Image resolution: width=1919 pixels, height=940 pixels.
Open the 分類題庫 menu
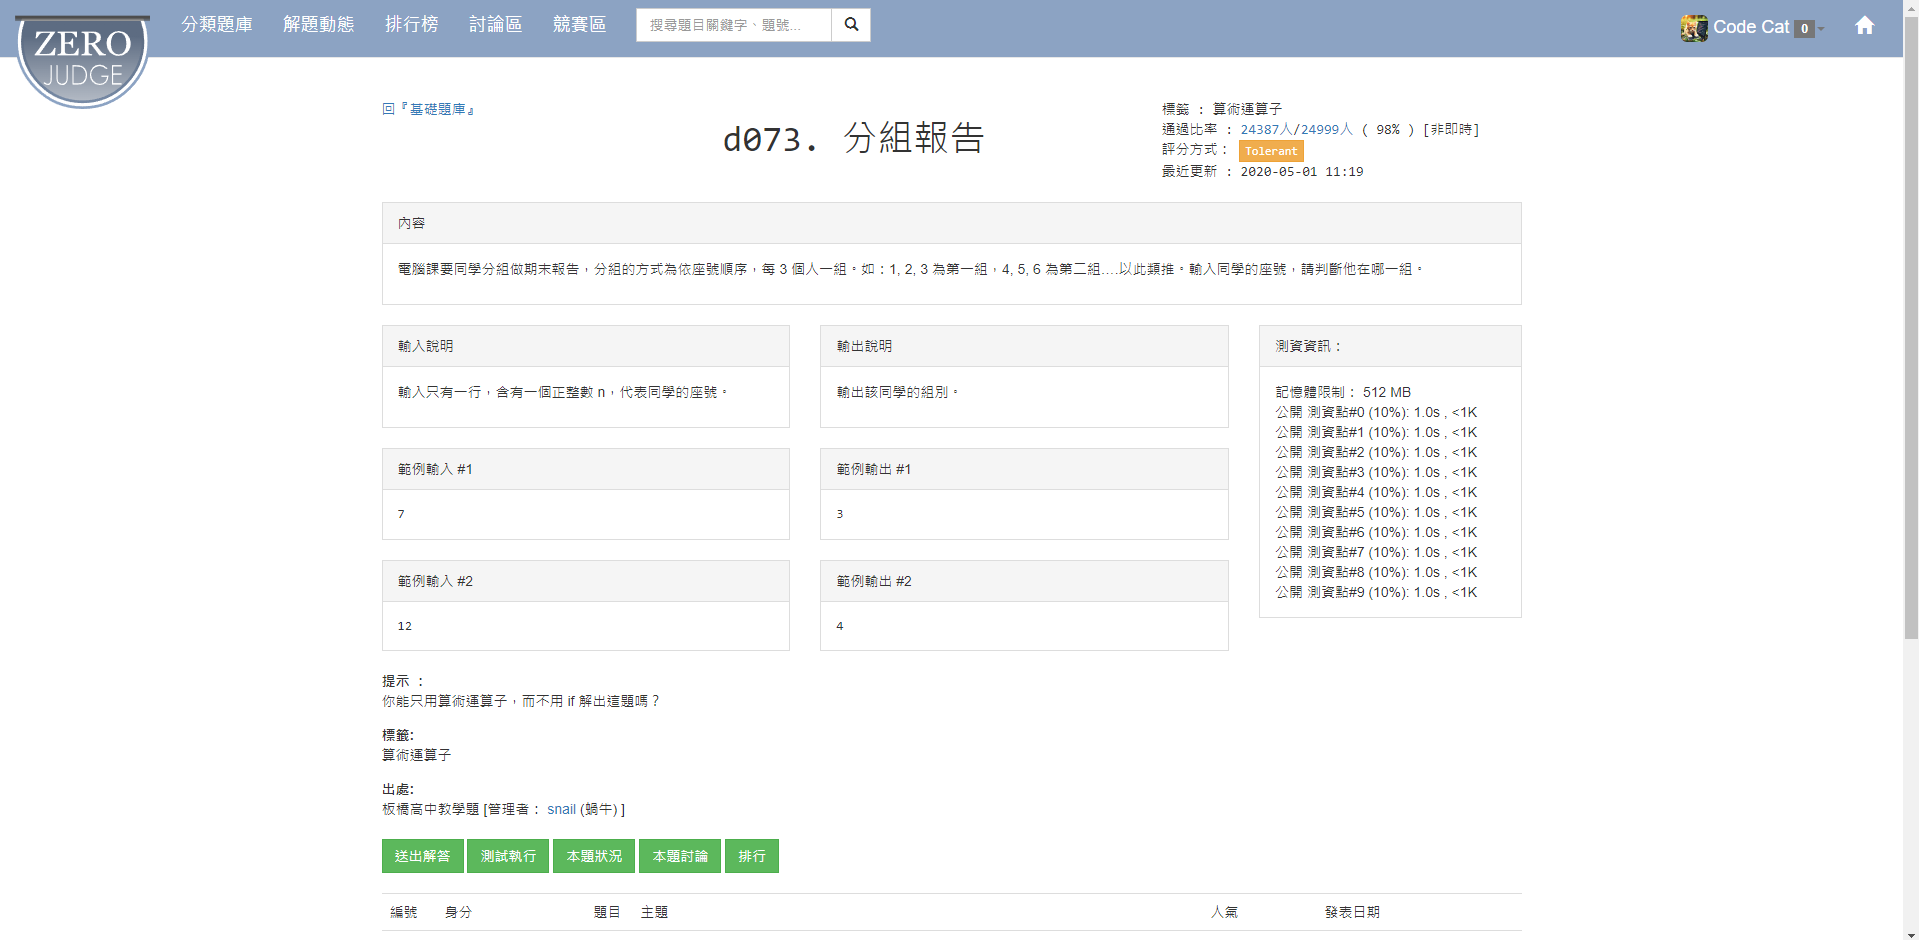217,24
